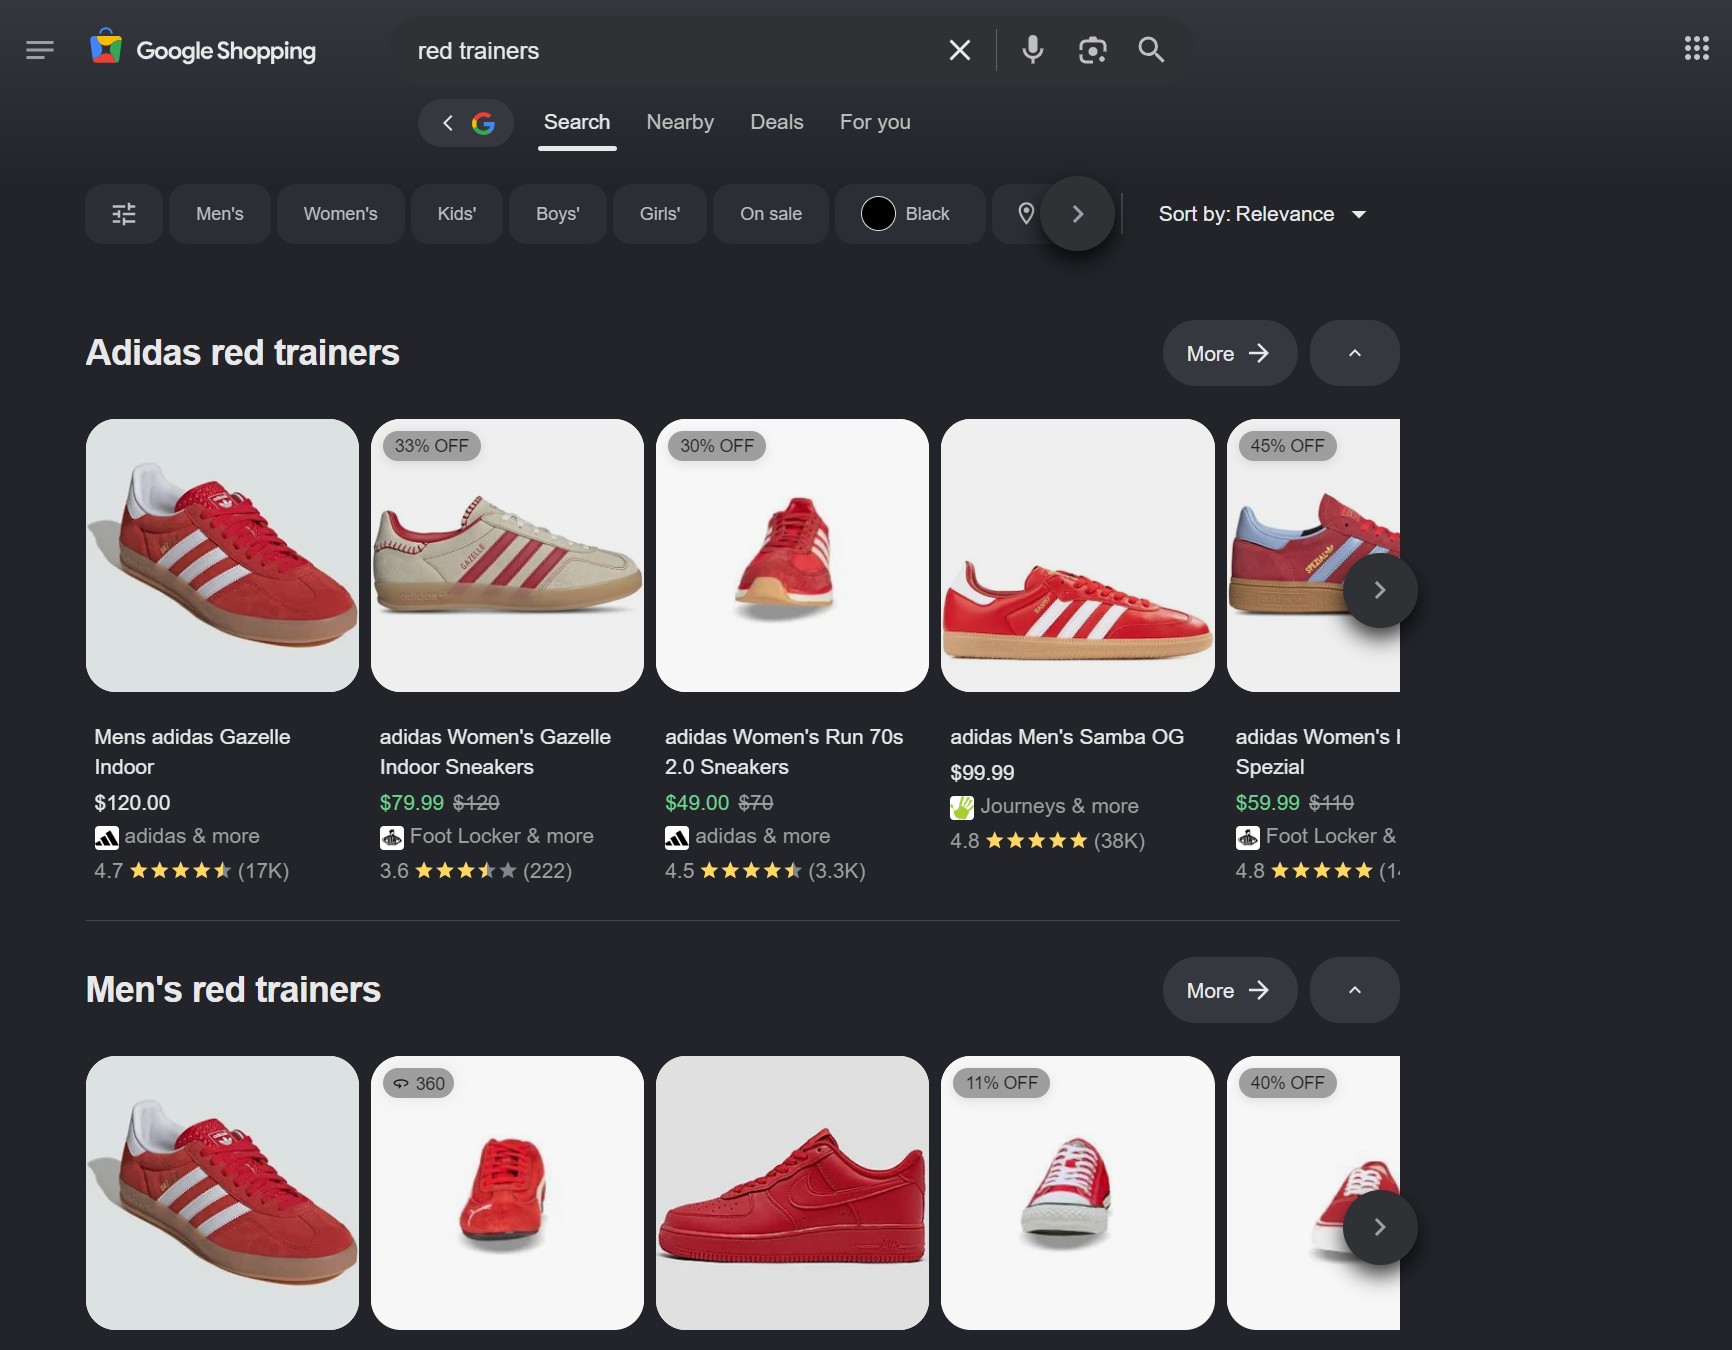Open the Google apps grid
The height and width of the screenshot is (1350, 1732).
point(1696,48)
